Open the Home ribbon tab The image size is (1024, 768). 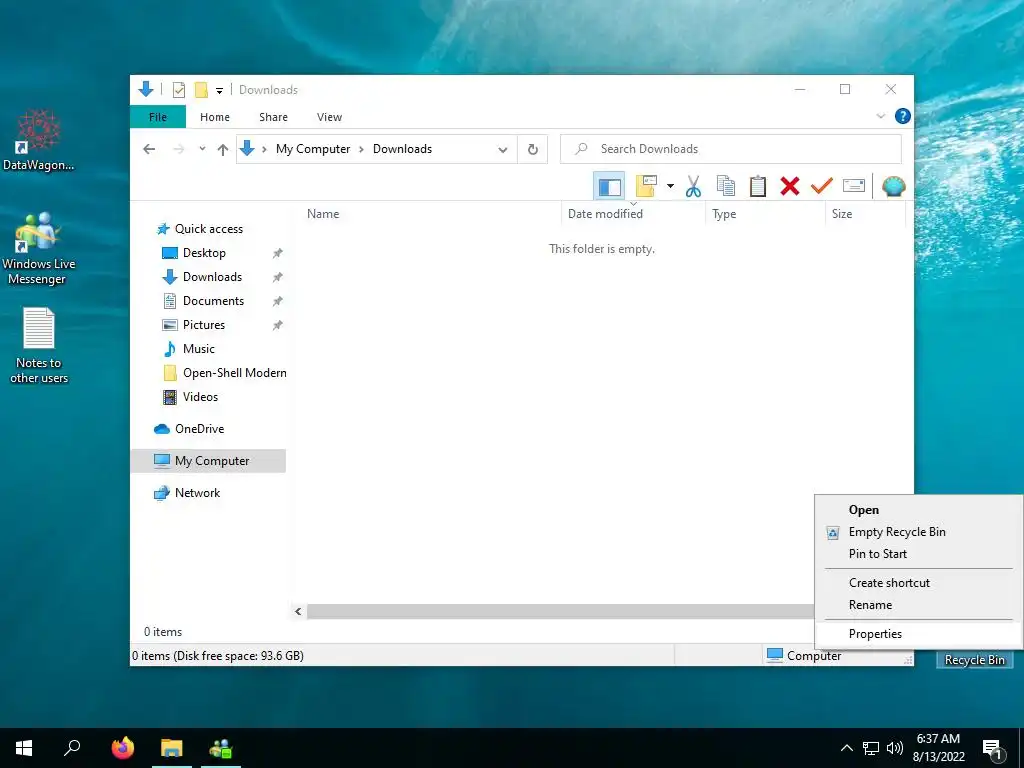215,117
